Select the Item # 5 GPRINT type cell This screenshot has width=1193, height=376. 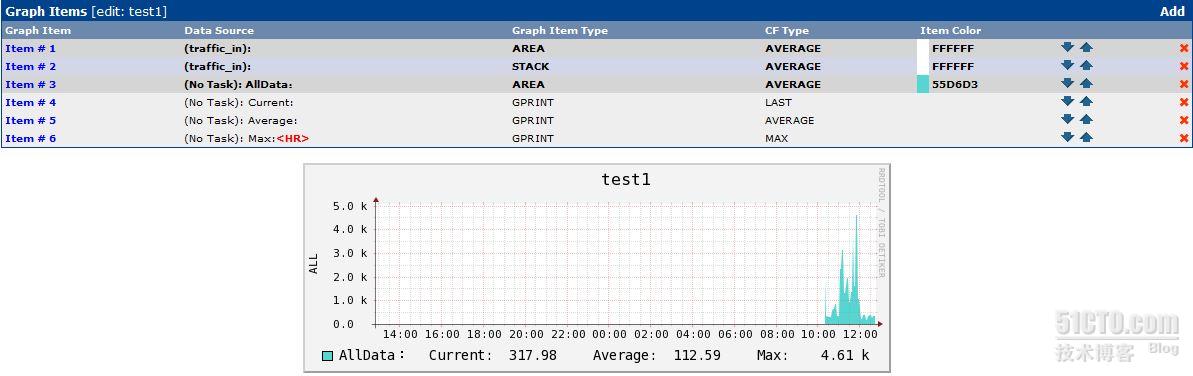(x=533, y=120)
